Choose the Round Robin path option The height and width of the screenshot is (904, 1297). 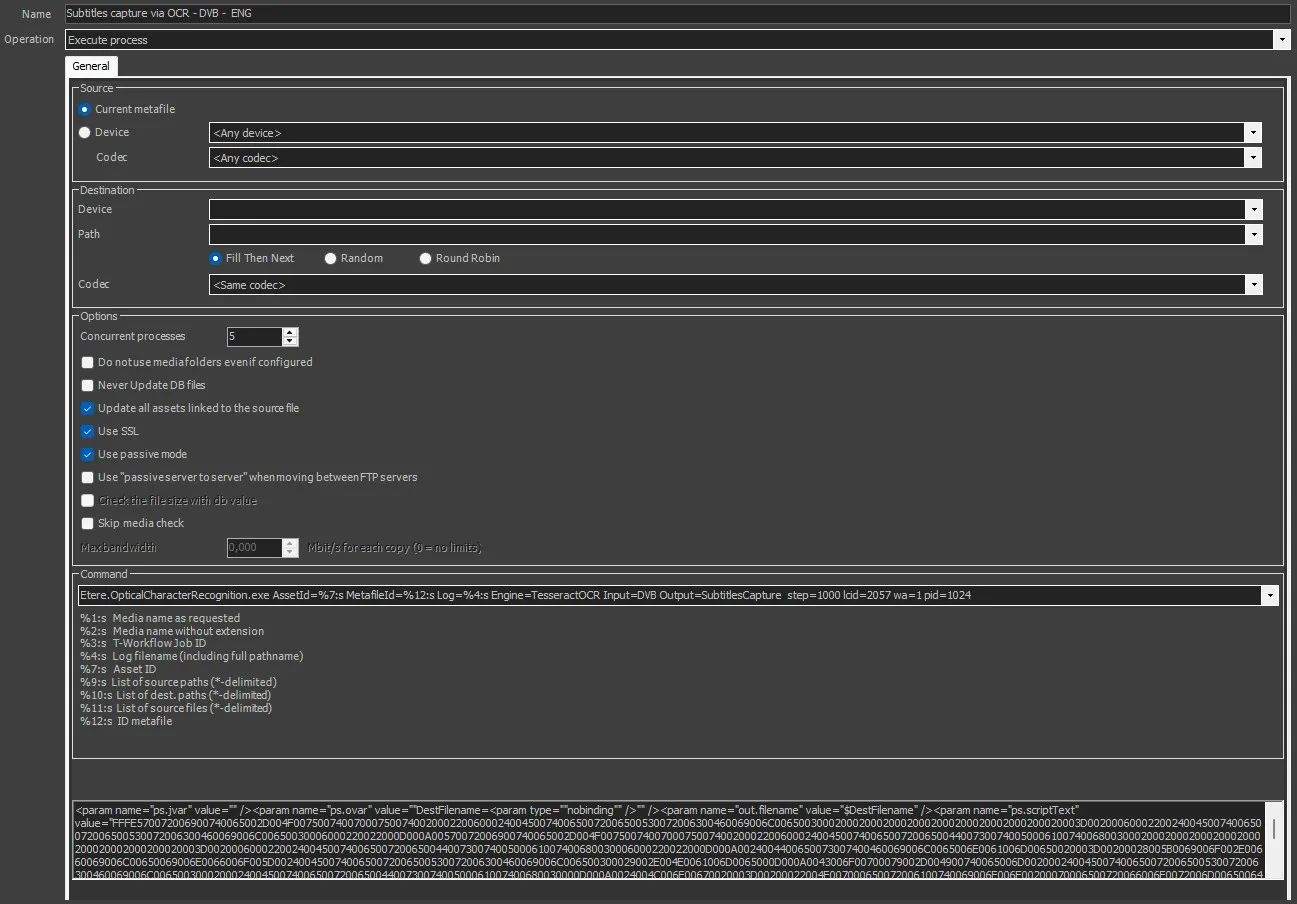tap(426, 258)
